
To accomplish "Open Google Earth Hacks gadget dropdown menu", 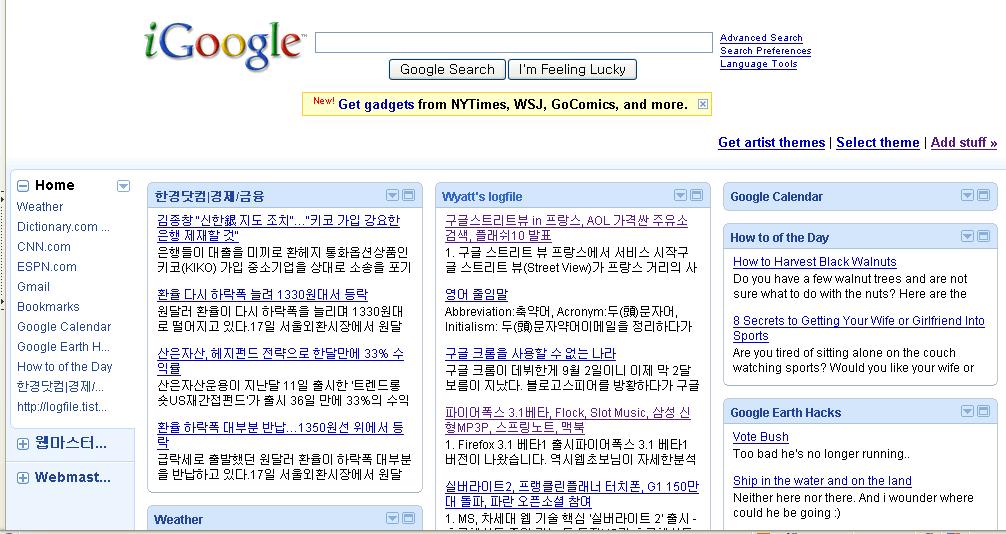I will [x=967, y=411].
